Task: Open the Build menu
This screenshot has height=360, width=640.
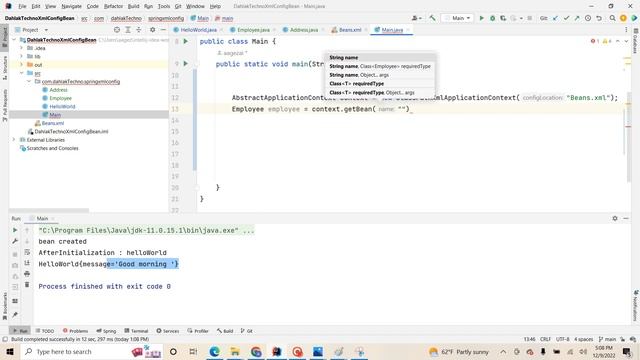Action: pos(133,6)
